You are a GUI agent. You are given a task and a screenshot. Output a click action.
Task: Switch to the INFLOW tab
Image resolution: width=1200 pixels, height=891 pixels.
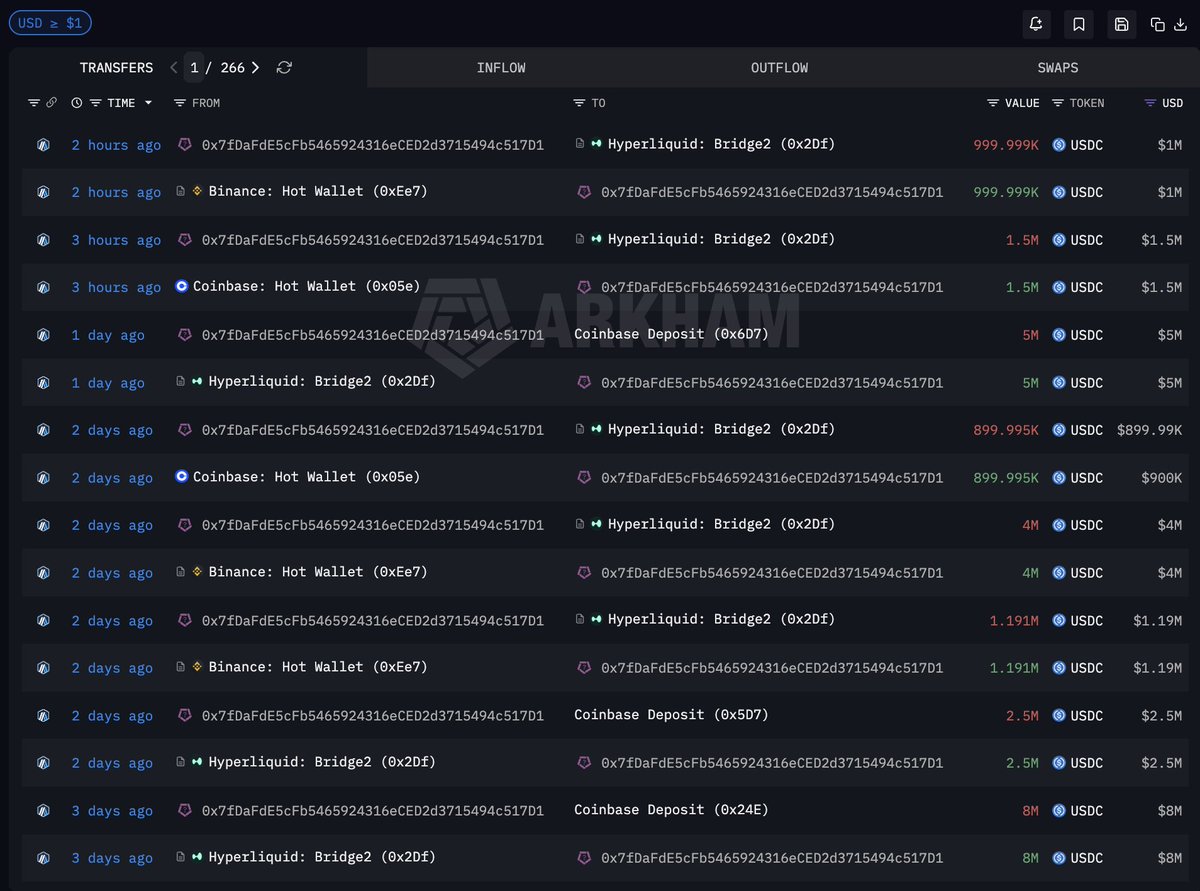(x=501, y=68)
